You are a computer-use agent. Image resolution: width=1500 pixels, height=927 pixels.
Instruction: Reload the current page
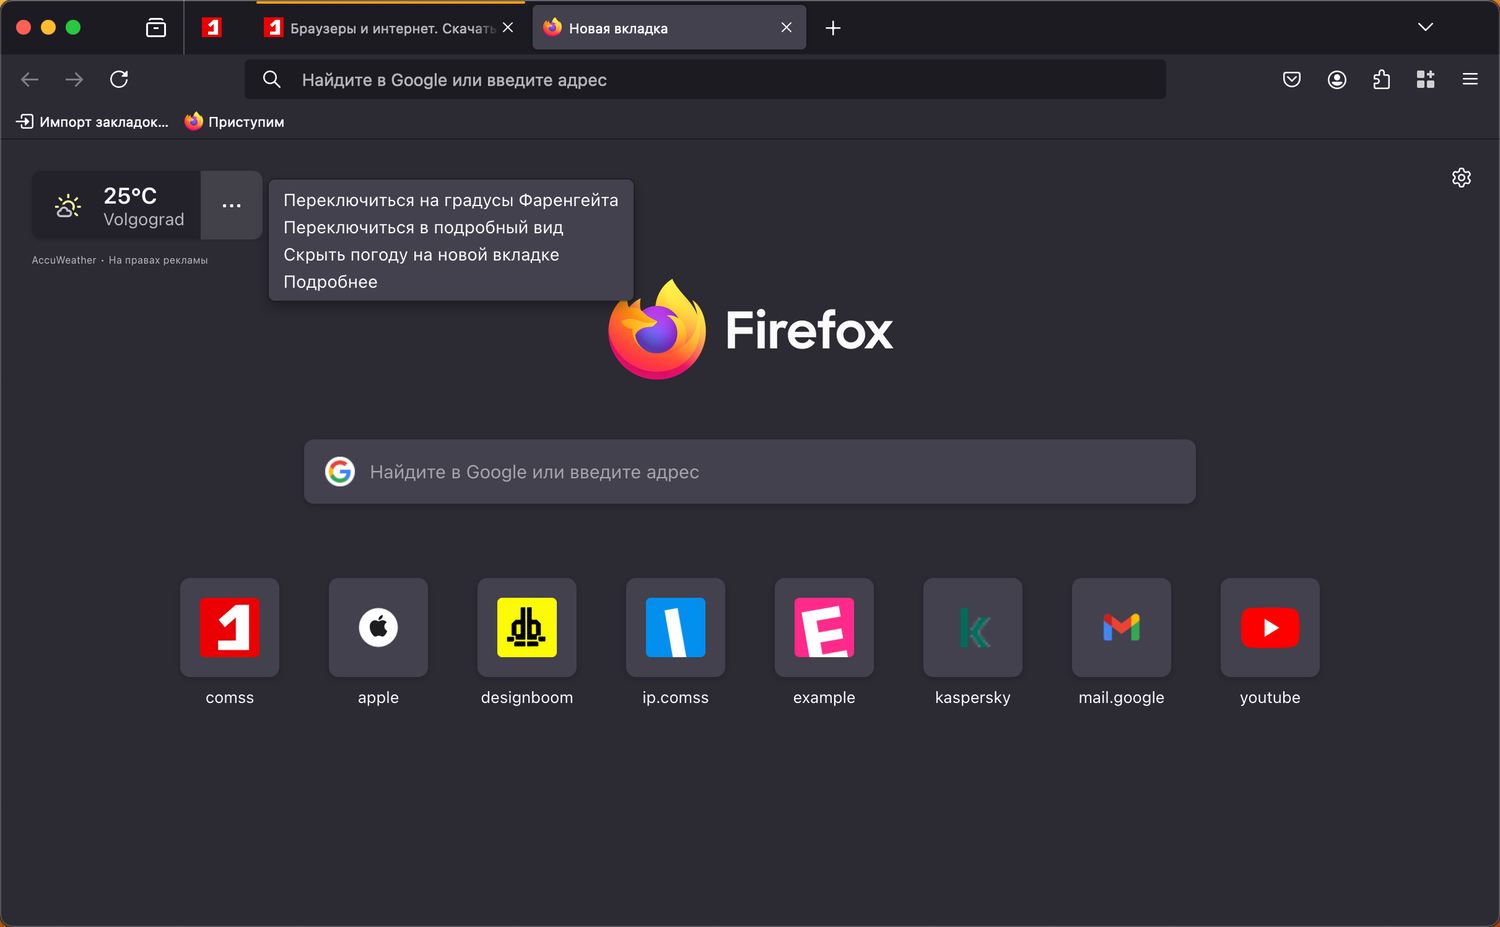(x=119, y=79)
